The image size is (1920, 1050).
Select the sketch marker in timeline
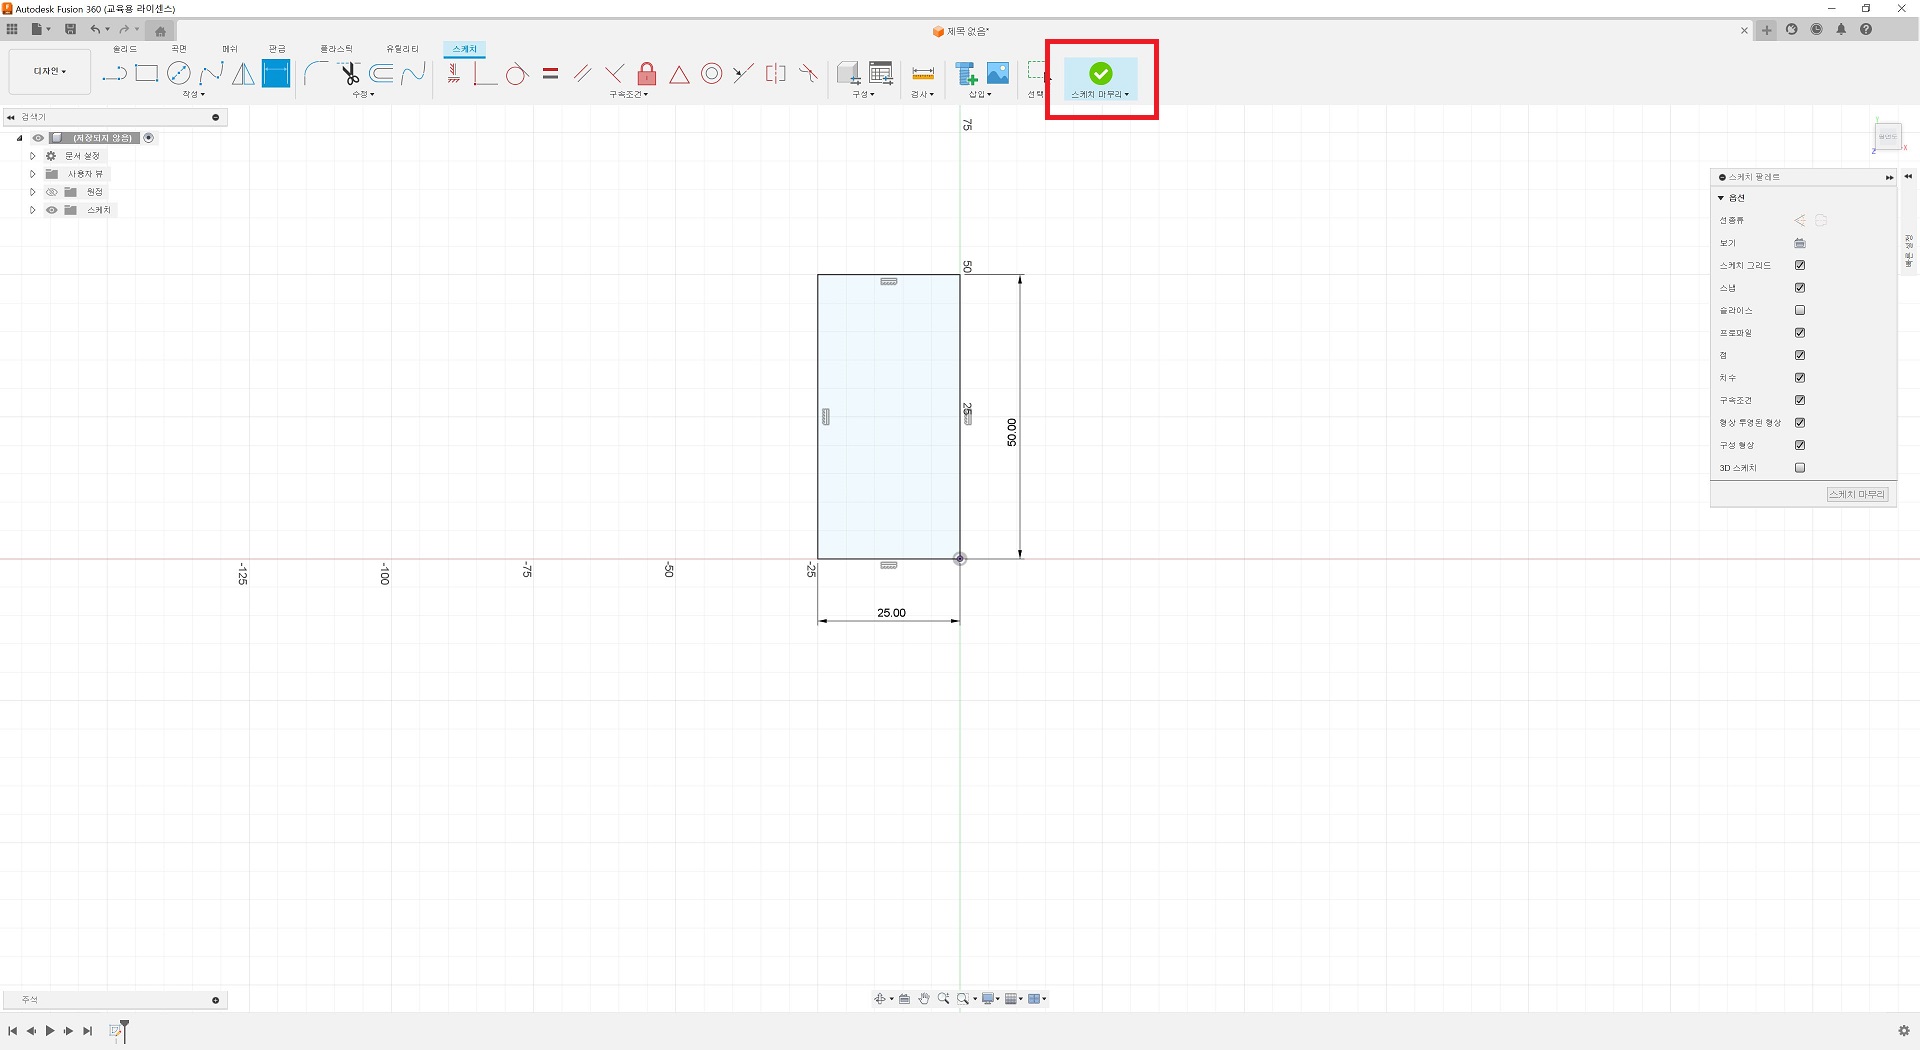tap(116, 1031)
